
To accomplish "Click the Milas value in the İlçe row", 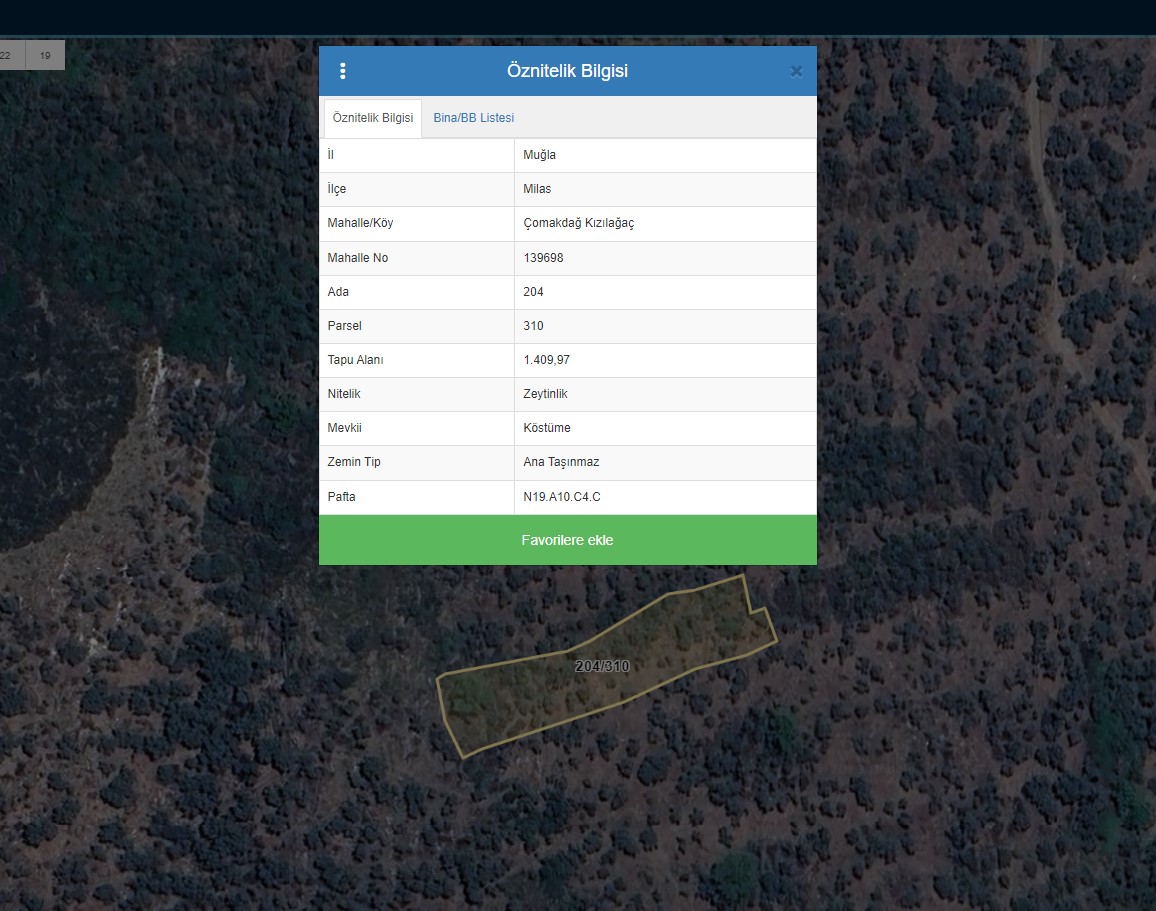I will click(537, 189).
